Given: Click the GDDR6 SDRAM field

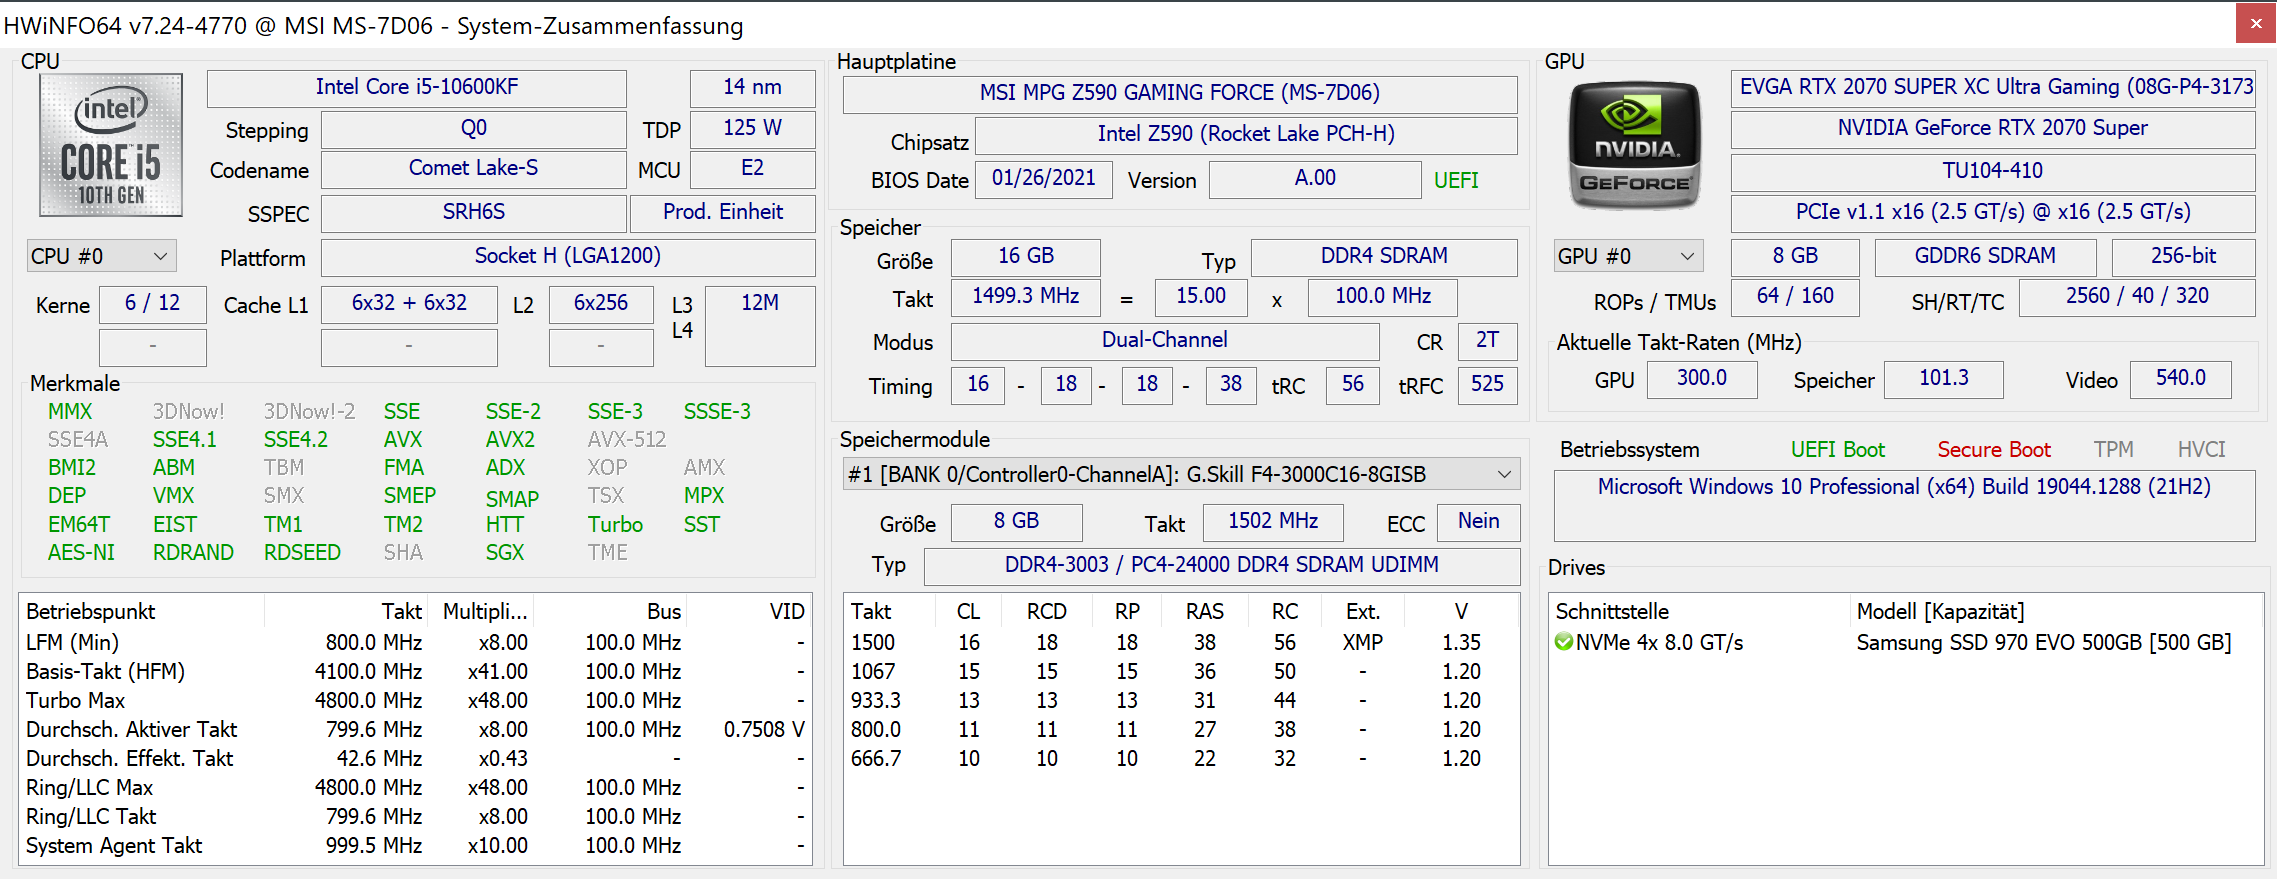Looking at the screenshot, I should pyautogui.click(x=1985, y=256).
